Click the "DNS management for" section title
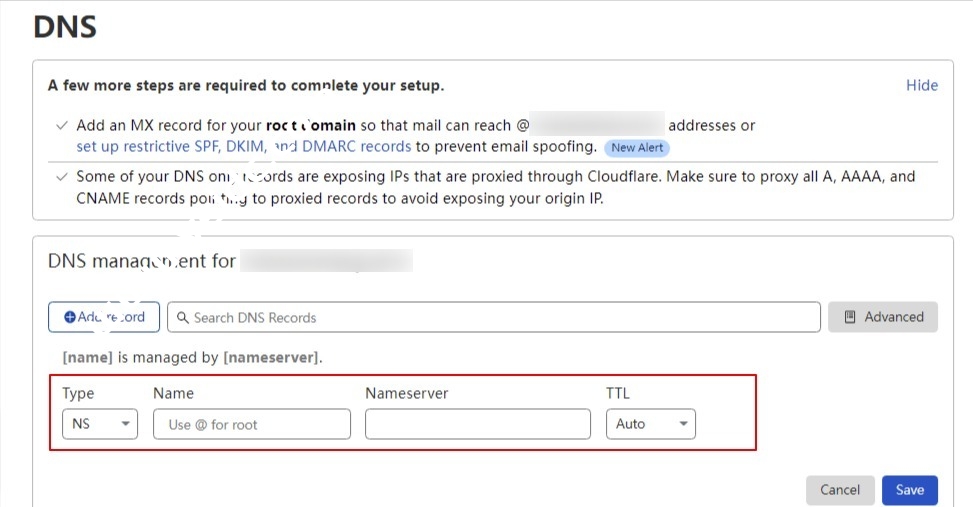Image resolution: width=973 pixels, height=507 pixels. point(142,261)
